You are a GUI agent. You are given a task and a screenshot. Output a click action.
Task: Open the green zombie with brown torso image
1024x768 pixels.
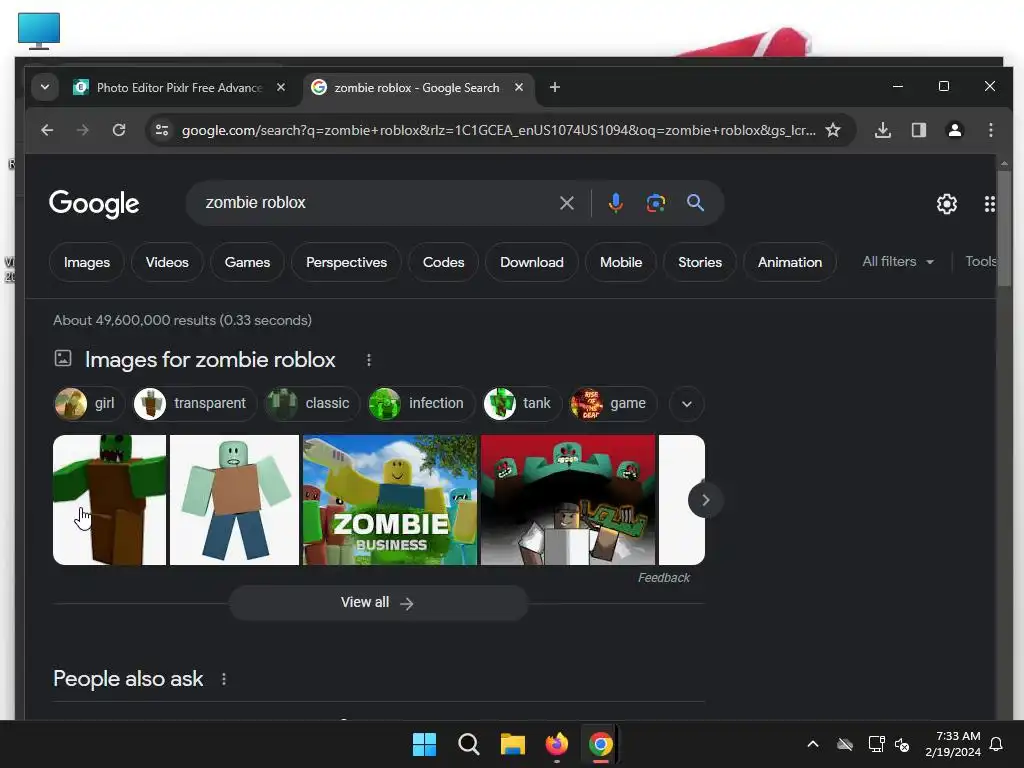(110, 500)
